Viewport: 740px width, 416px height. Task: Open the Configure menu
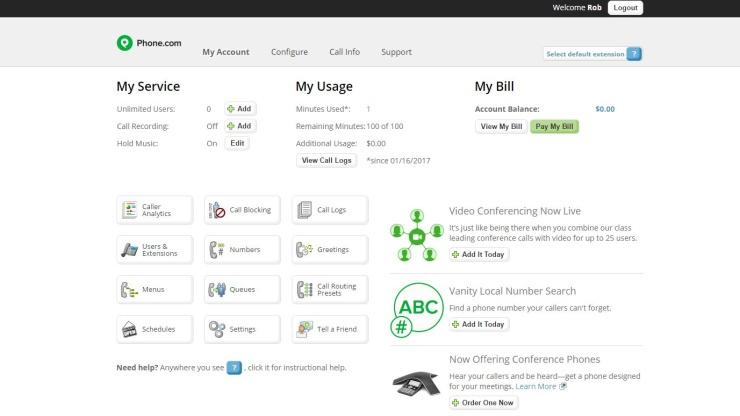289,52
